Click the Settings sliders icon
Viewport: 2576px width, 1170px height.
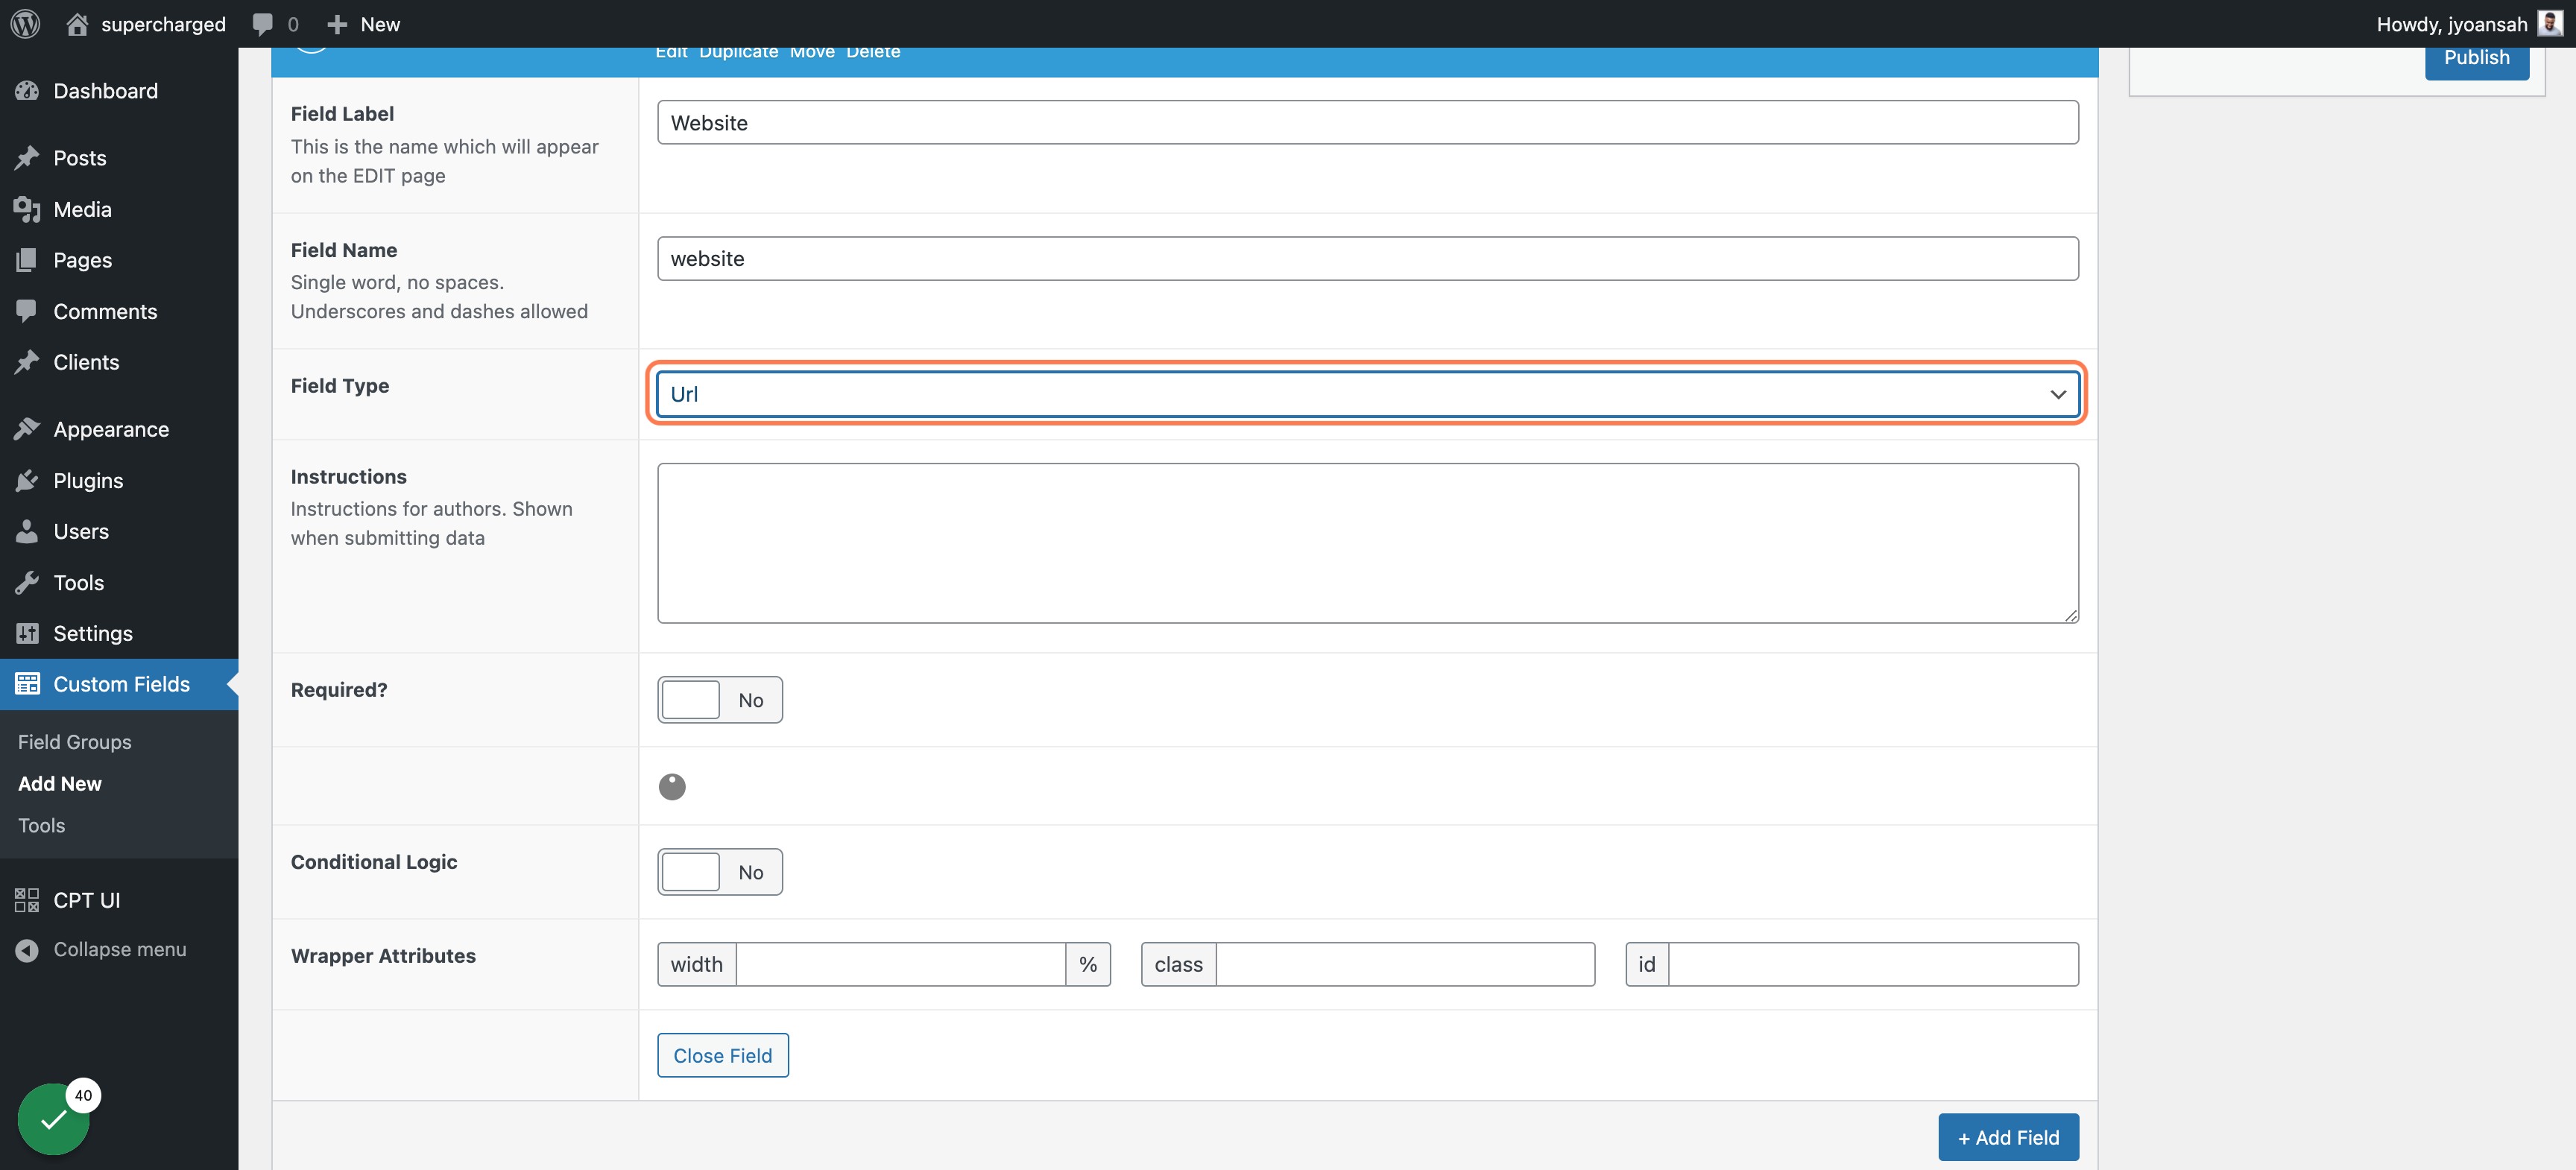click(27, 633)
